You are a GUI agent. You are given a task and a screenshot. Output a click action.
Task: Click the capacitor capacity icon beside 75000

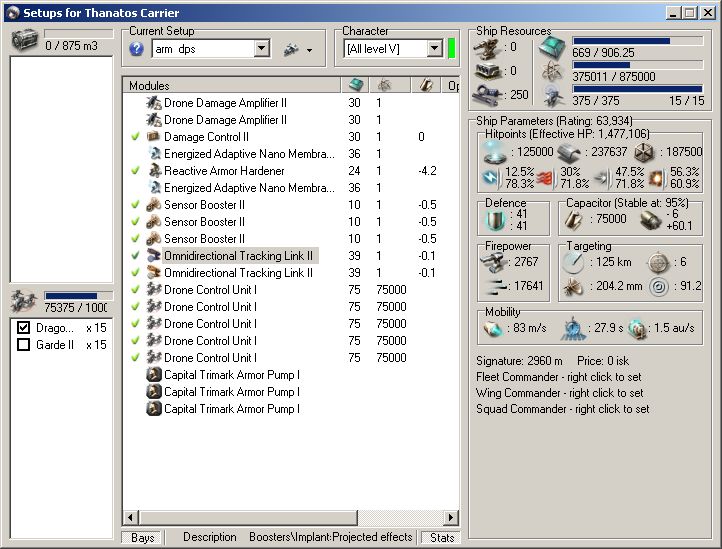click(x=573, y=220)
